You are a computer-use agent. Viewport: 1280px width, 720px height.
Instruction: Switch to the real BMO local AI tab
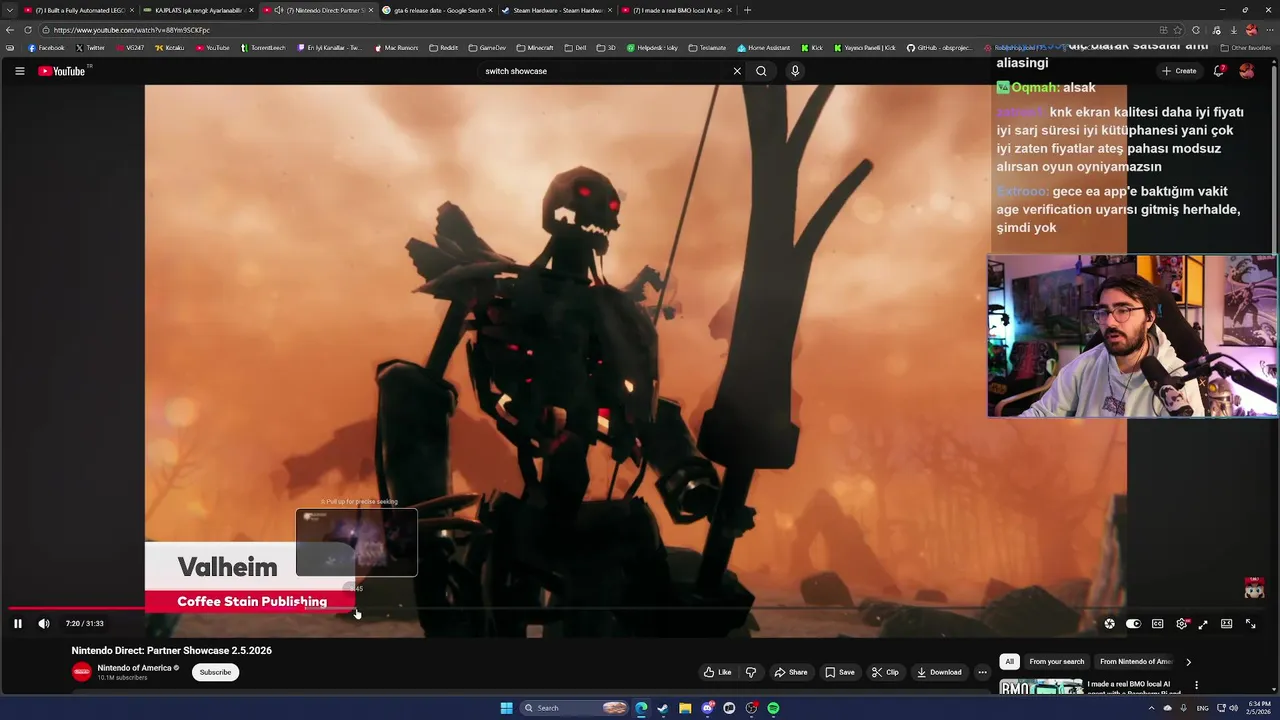(675, 10)
